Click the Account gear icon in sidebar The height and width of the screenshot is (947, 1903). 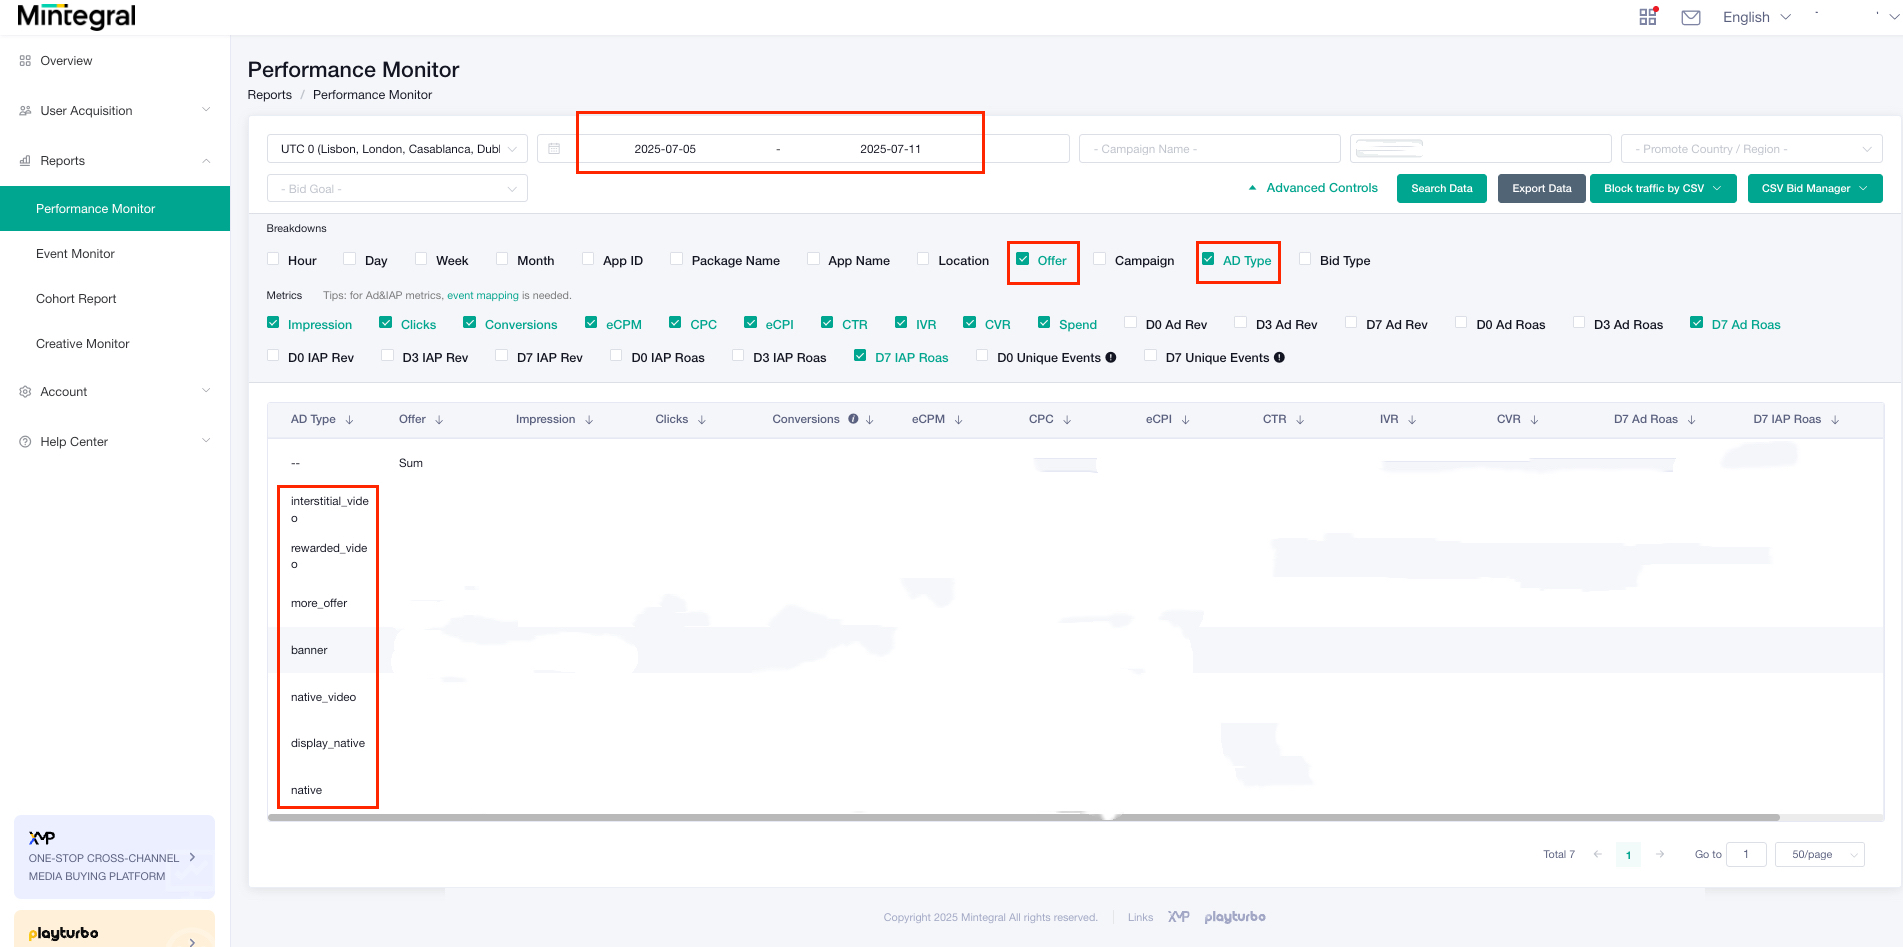25,392
